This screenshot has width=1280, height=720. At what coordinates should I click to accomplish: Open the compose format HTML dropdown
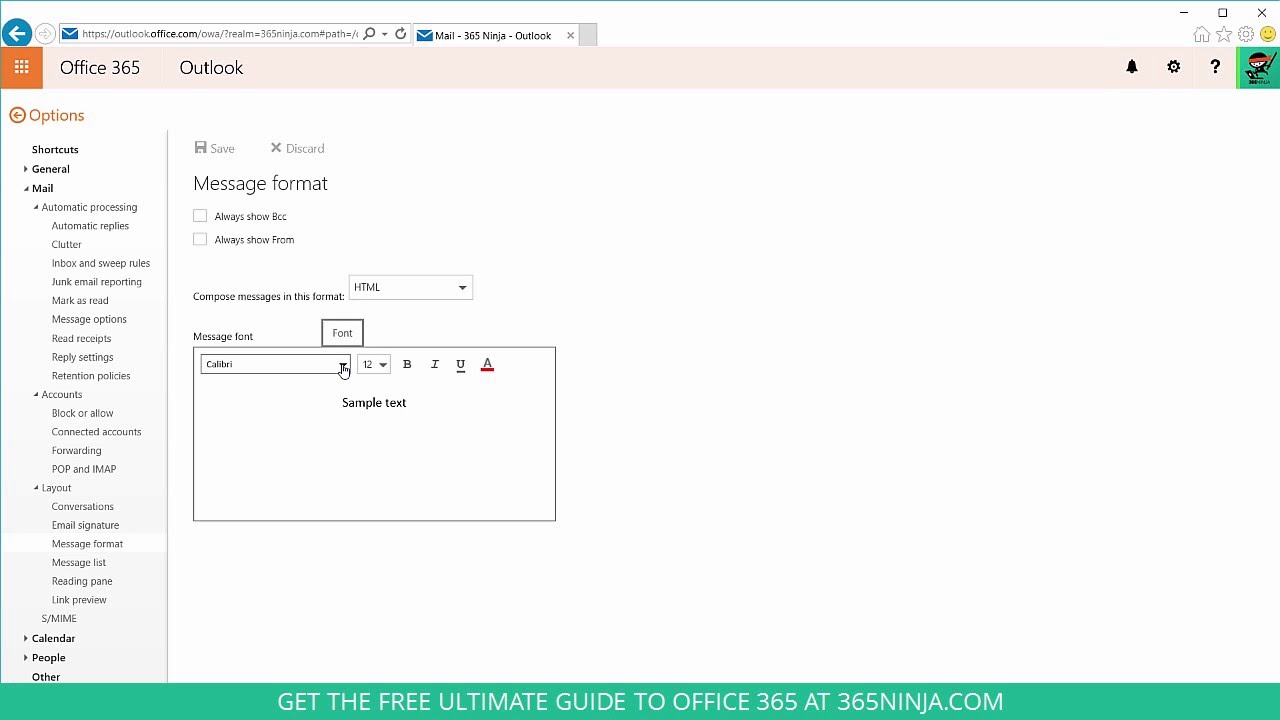point(410,287)
